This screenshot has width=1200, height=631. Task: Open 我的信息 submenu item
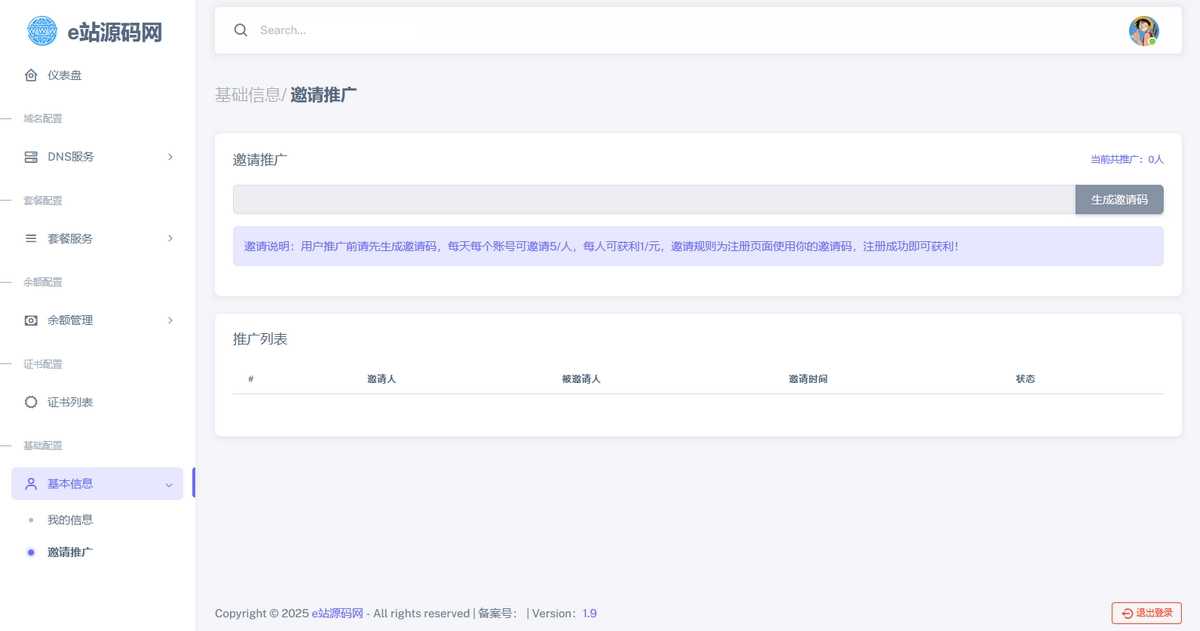[70, 520]
